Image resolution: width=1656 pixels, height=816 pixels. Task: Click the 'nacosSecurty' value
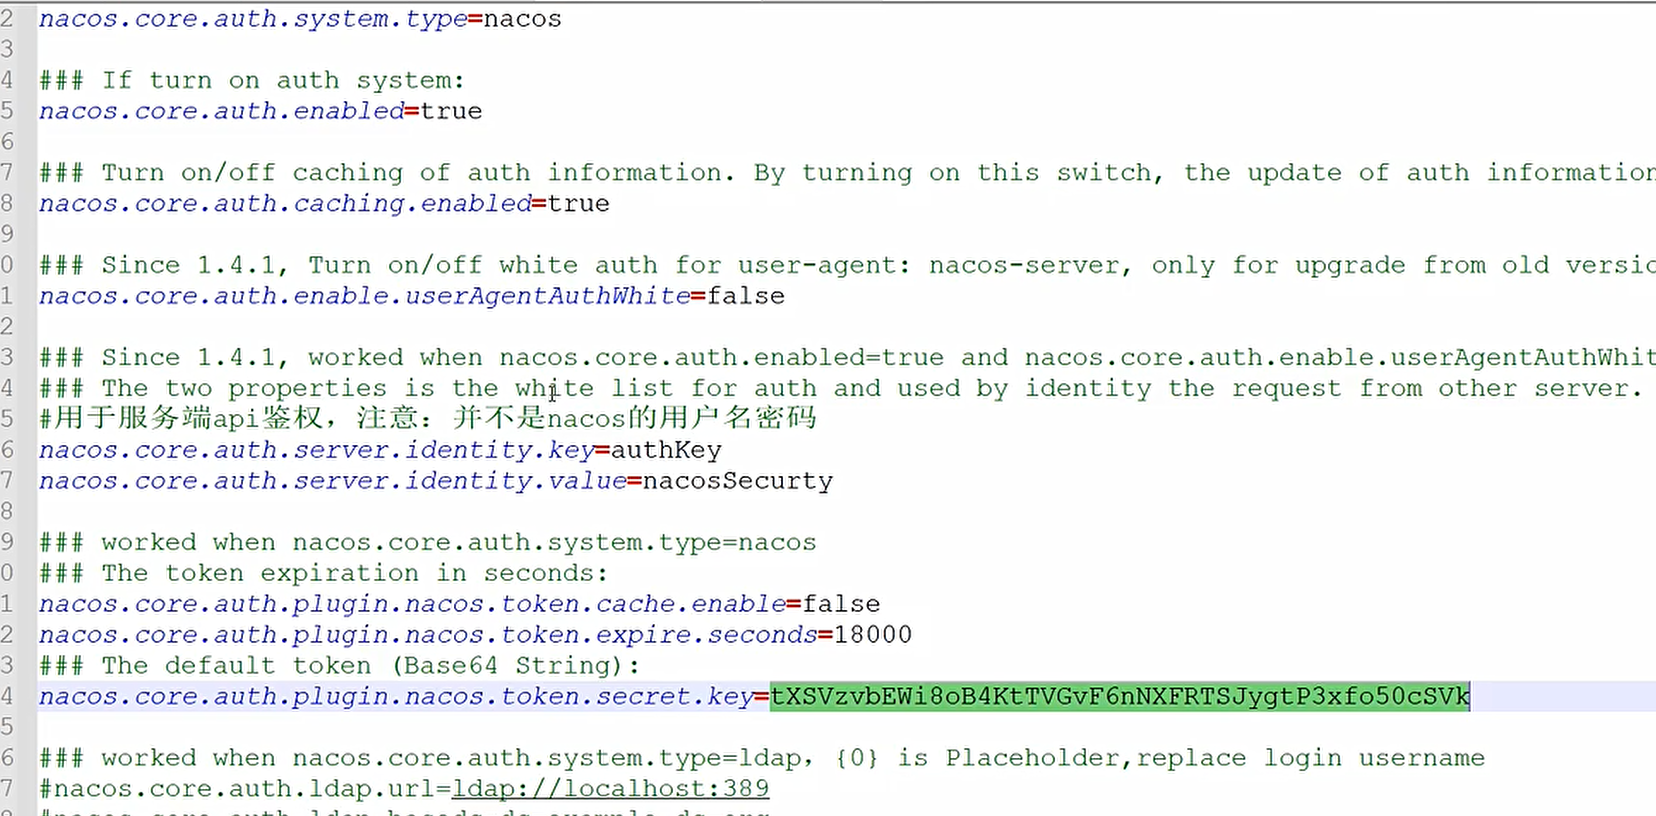point(738,481)
